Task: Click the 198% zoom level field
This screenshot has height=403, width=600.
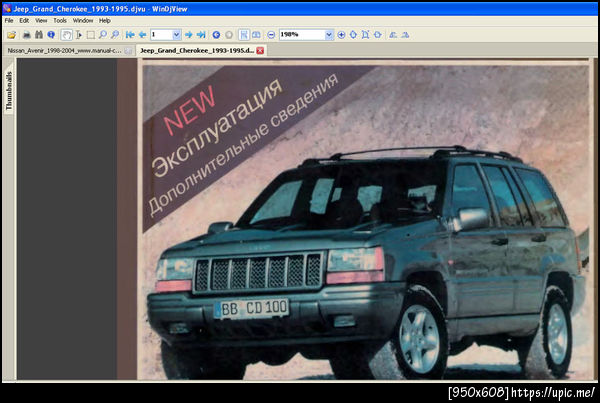Action: pos(302,35)
